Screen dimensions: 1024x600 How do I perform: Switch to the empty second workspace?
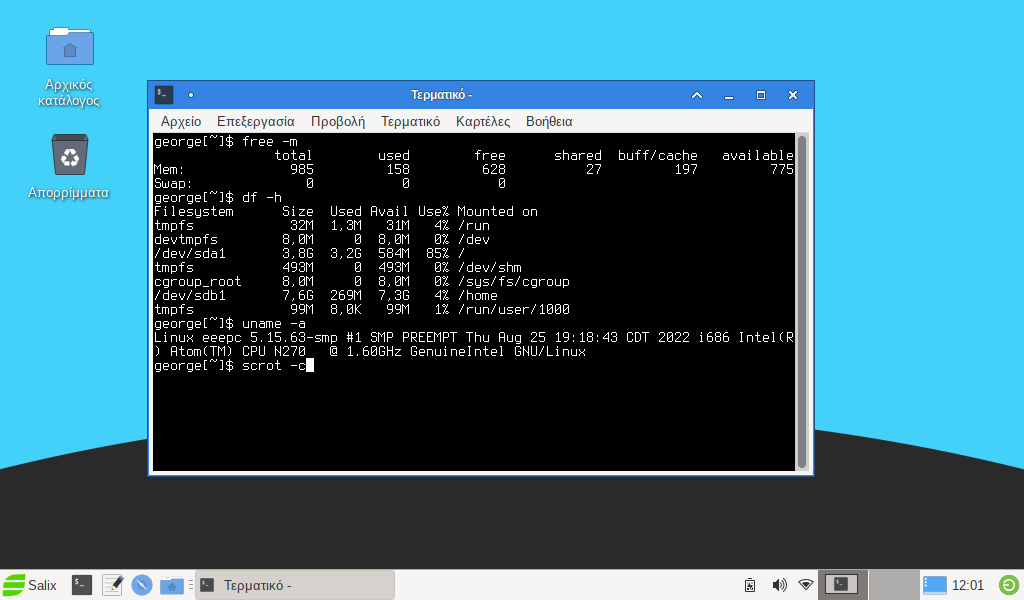894,584
